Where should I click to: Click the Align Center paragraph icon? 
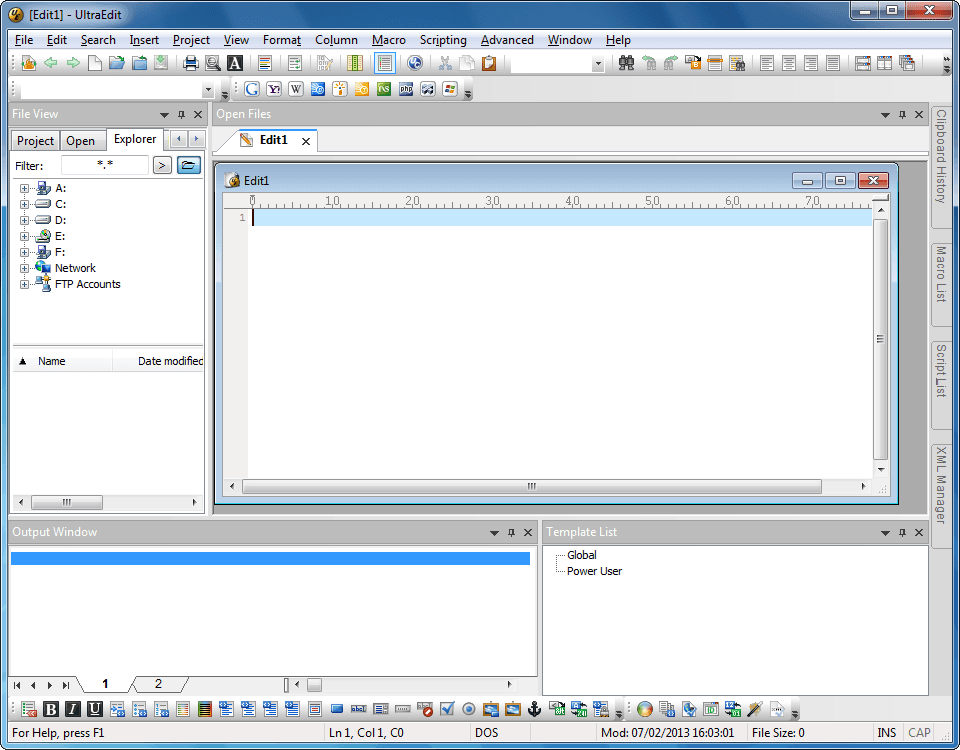(x=789, y=62)
